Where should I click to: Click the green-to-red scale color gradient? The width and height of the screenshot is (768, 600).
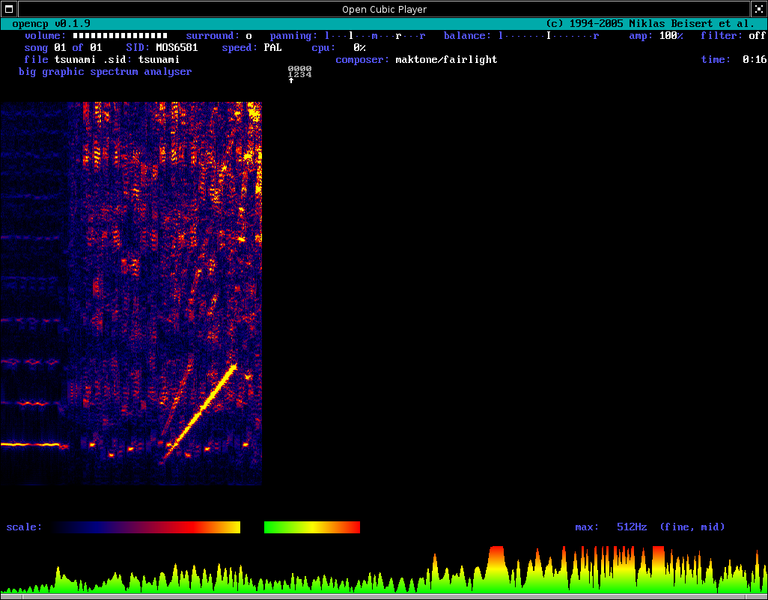point(312,527)
